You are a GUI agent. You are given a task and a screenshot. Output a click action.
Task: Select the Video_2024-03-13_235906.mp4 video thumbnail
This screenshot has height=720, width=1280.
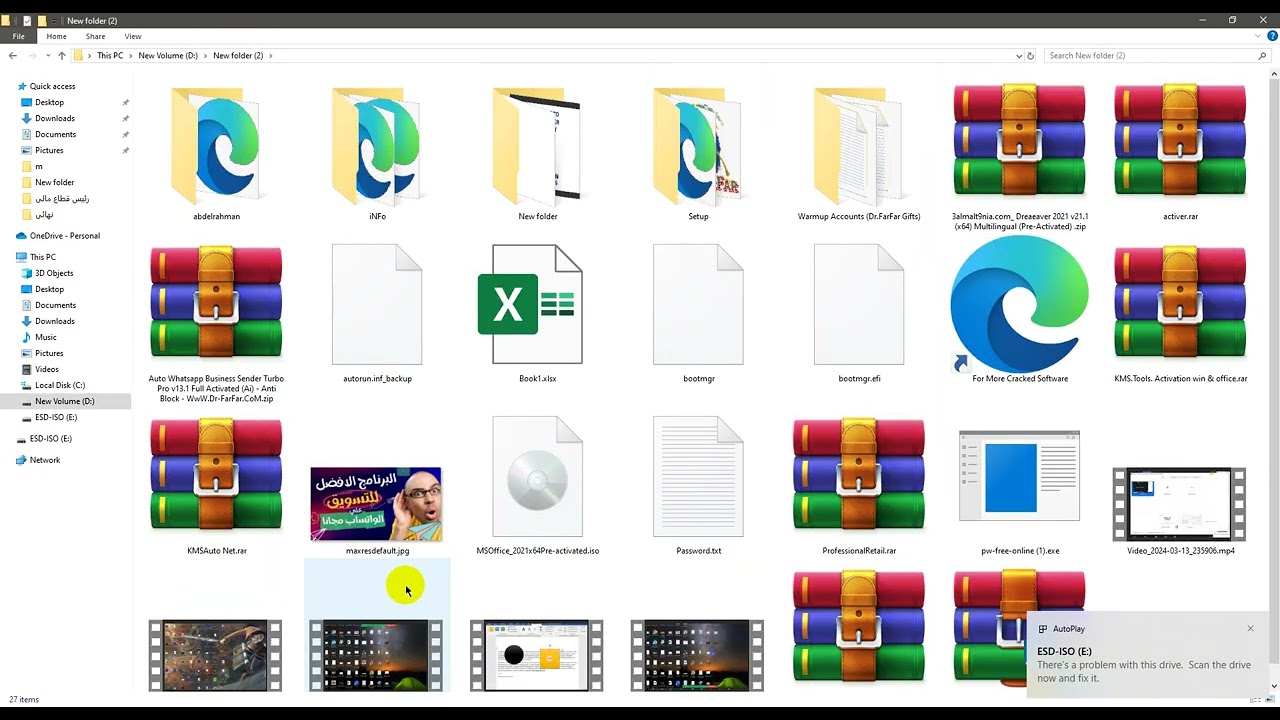point(1180,503)
